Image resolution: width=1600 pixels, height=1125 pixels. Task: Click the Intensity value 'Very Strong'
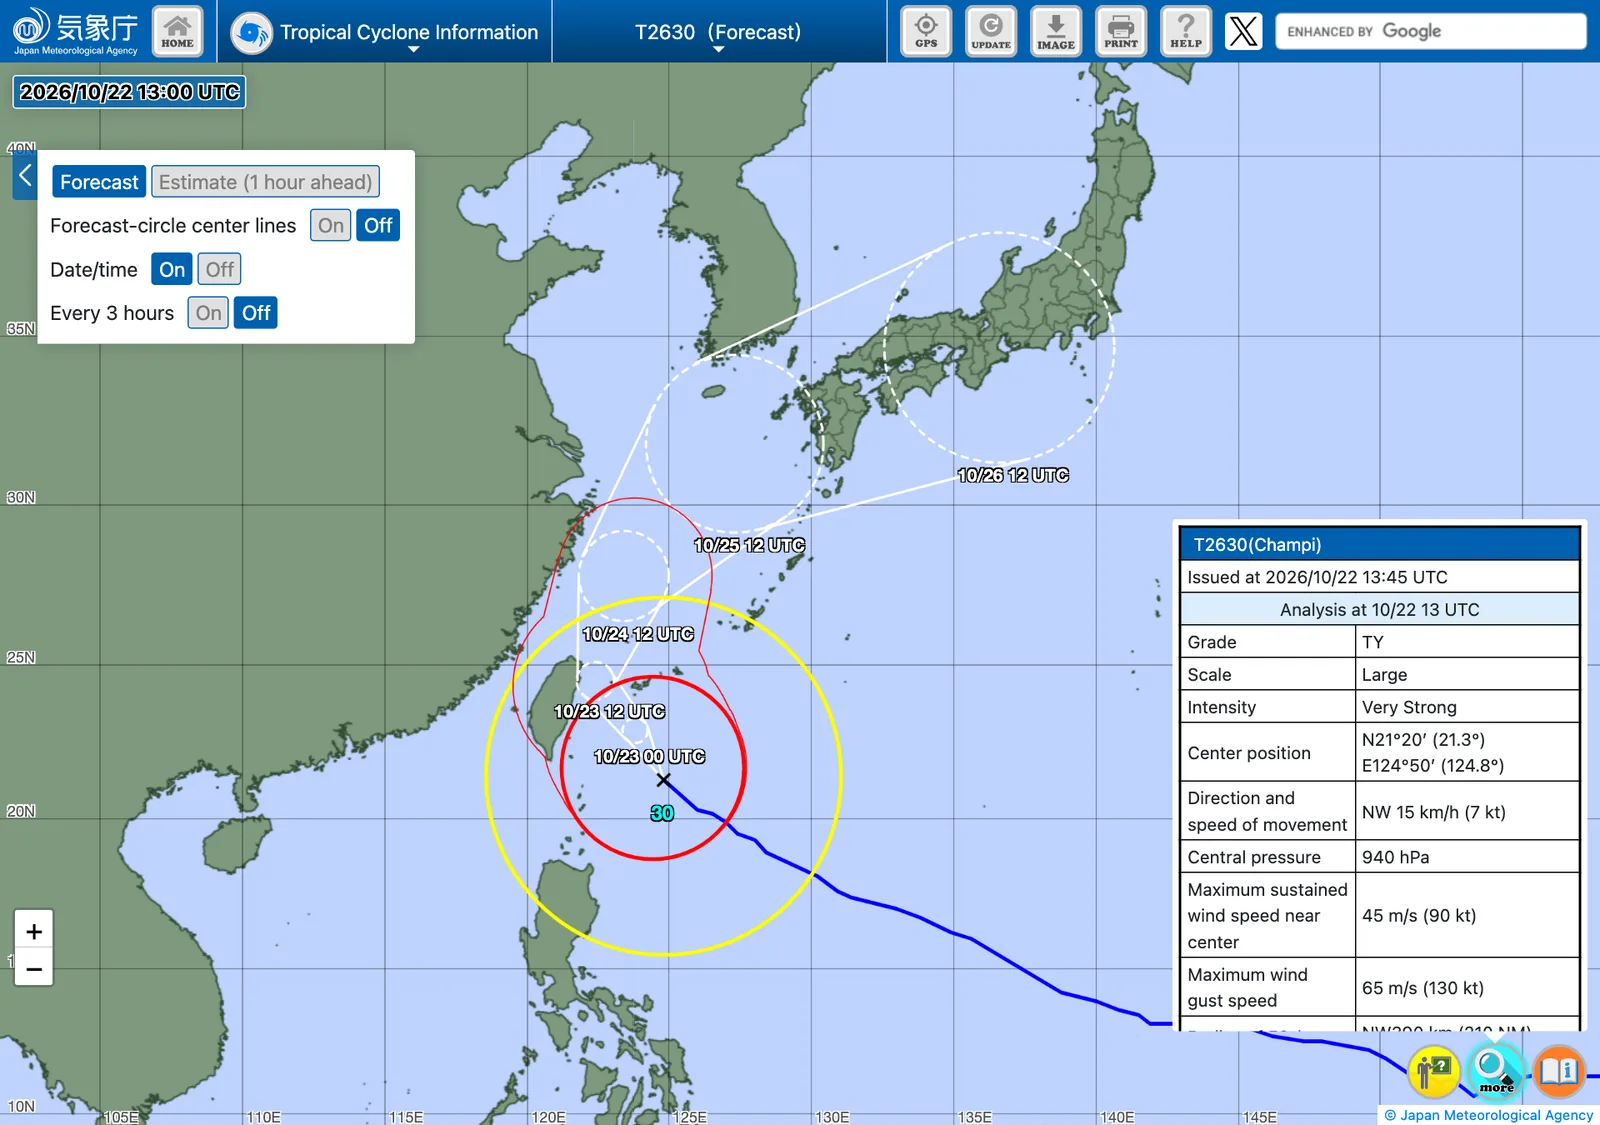pyautogui.click(x=1409, y=707)
